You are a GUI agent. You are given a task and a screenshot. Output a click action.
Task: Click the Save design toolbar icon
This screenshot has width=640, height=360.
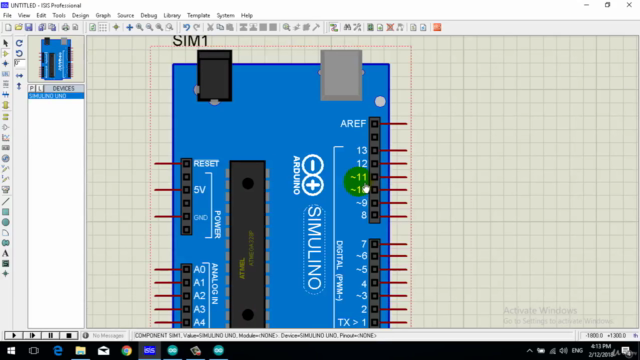29,27
